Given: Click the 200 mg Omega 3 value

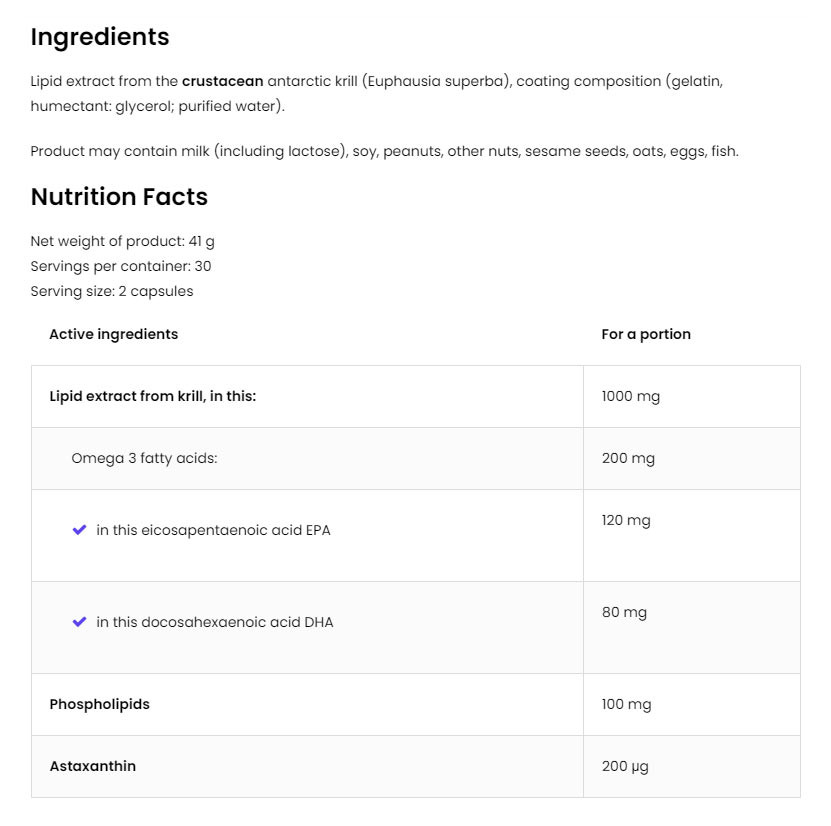Looking at the screenshot, I should click(628, 458).
